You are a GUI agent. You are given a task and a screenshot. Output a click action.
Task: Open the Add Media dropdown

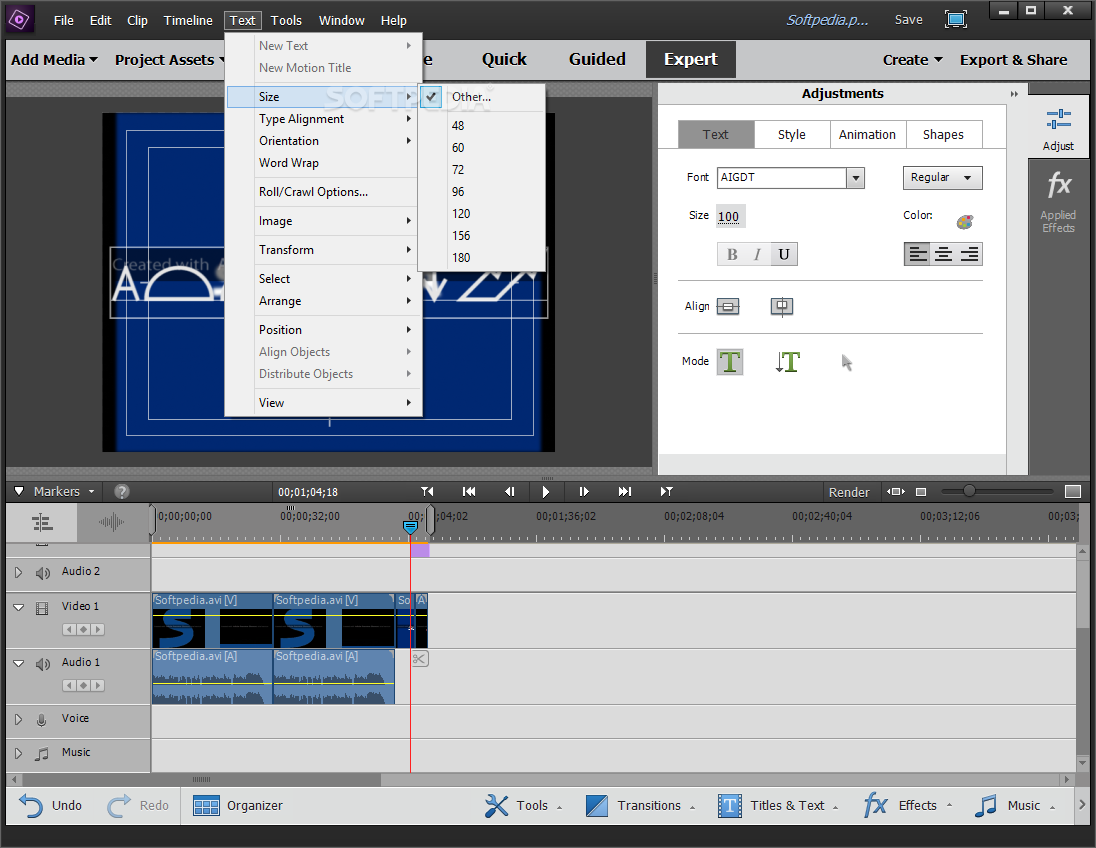point(54,60)
